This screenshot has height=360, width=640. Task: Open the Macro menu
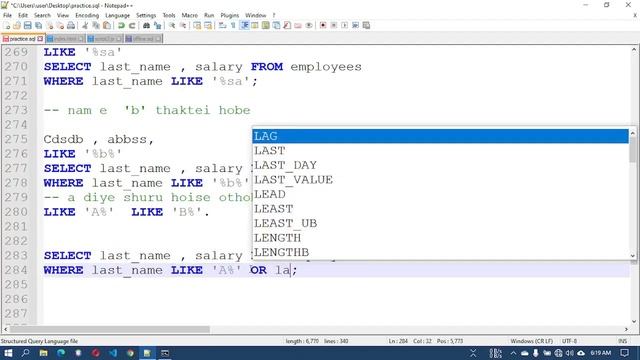coord(190,15)
